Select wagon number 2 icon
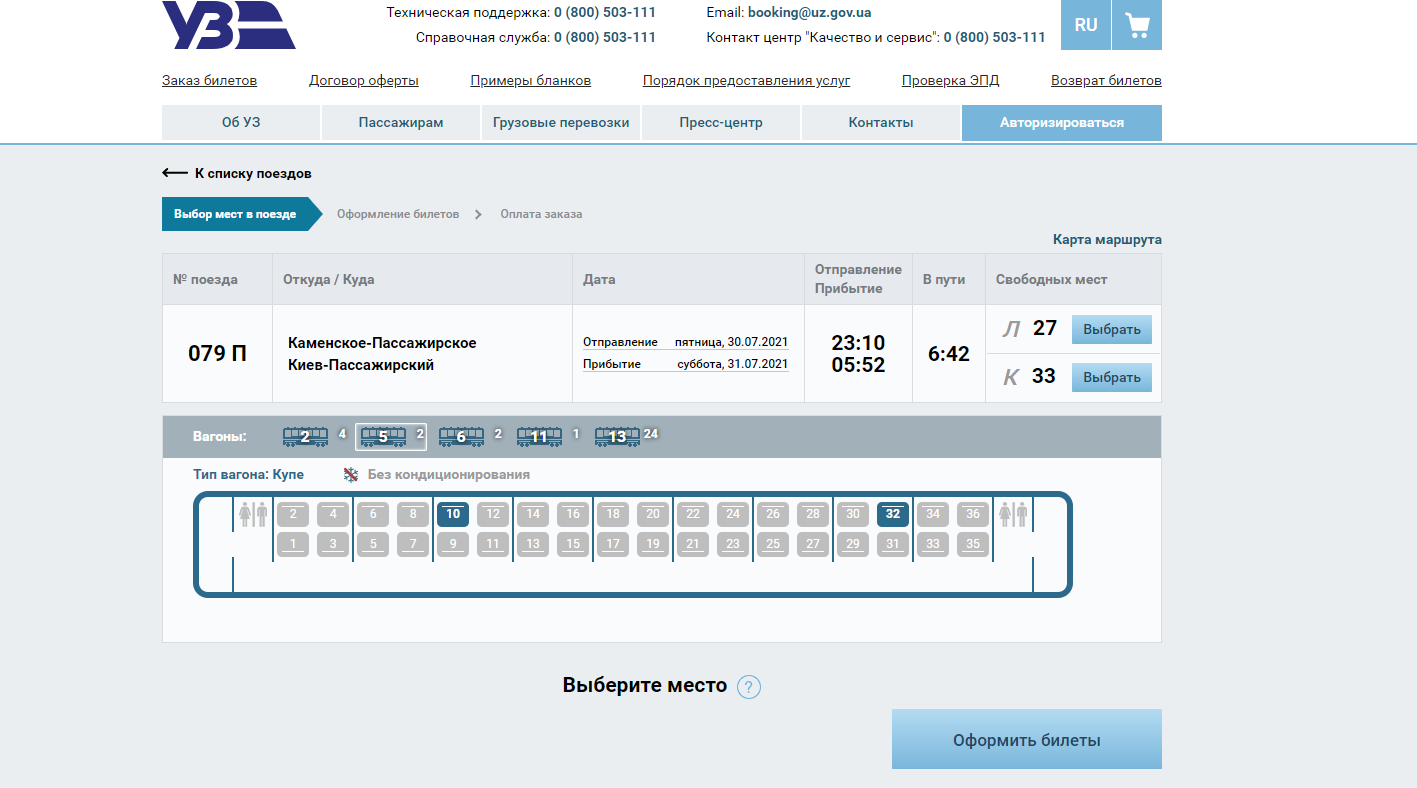This screenshot has height=788, width=1417. (305, 436)
